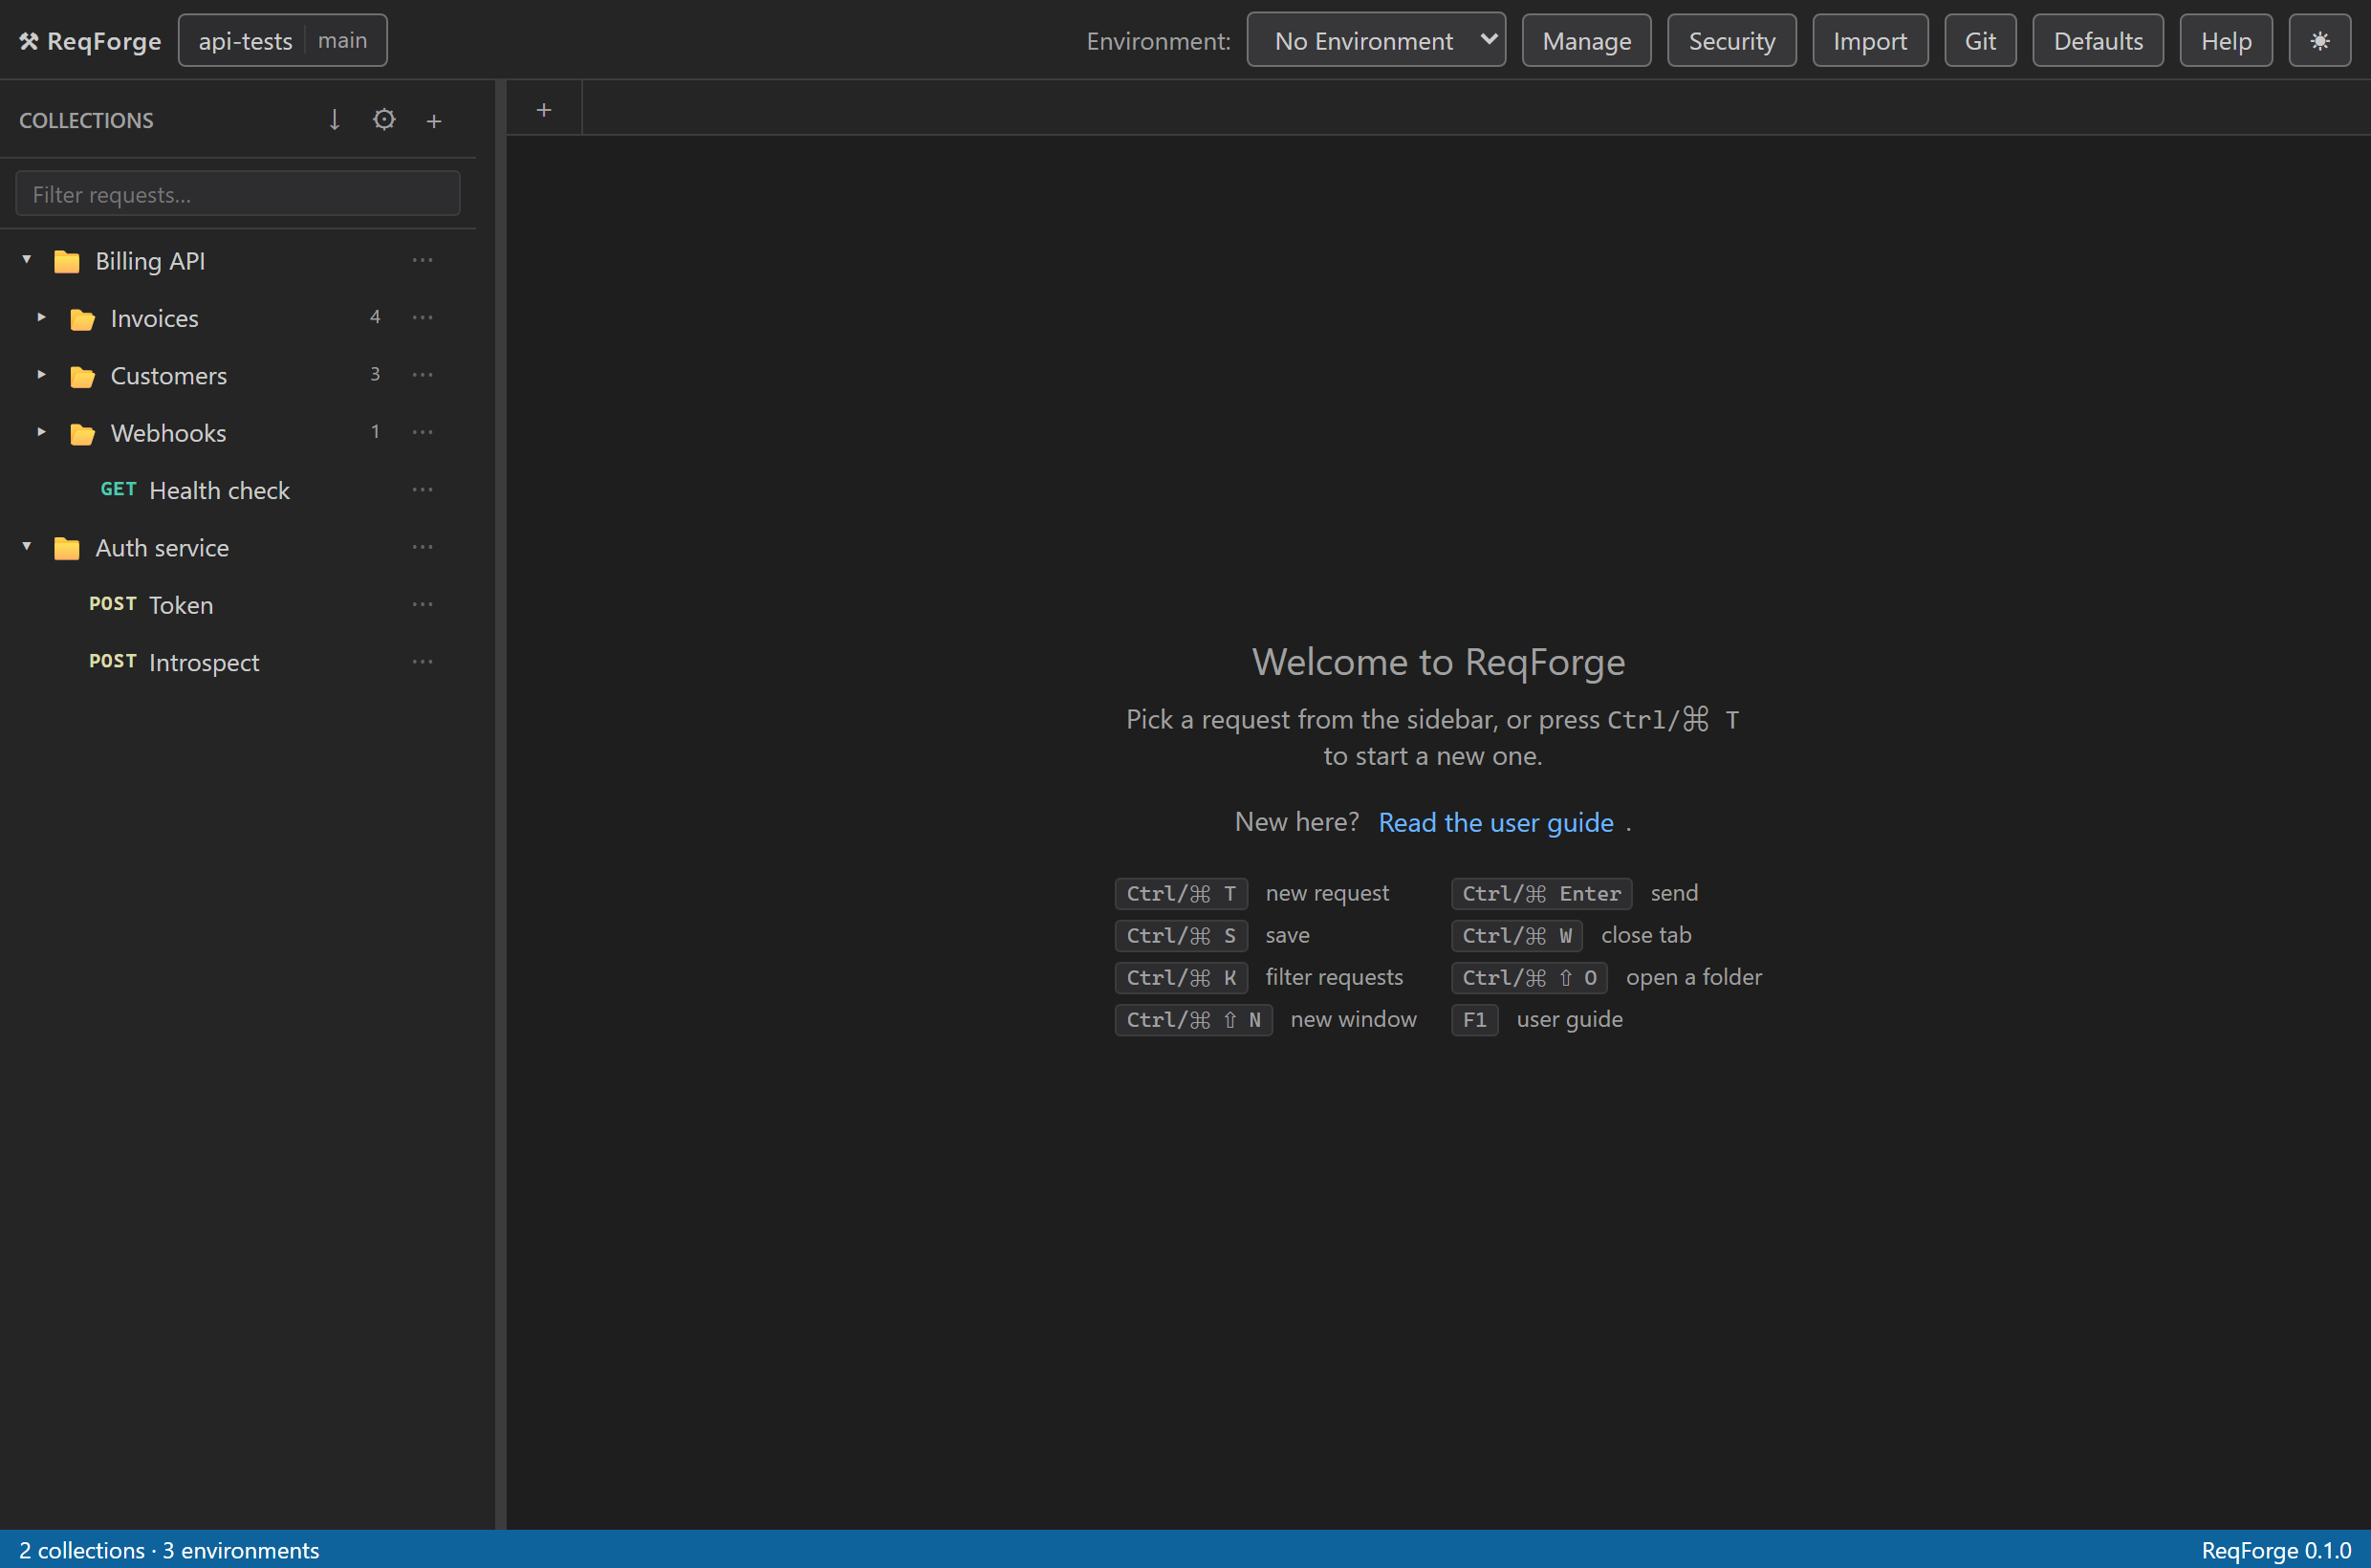The height and width of the screenshot is (1568, 2371).
Task: Expand the Invoices folder
Action: click(42, 317)
